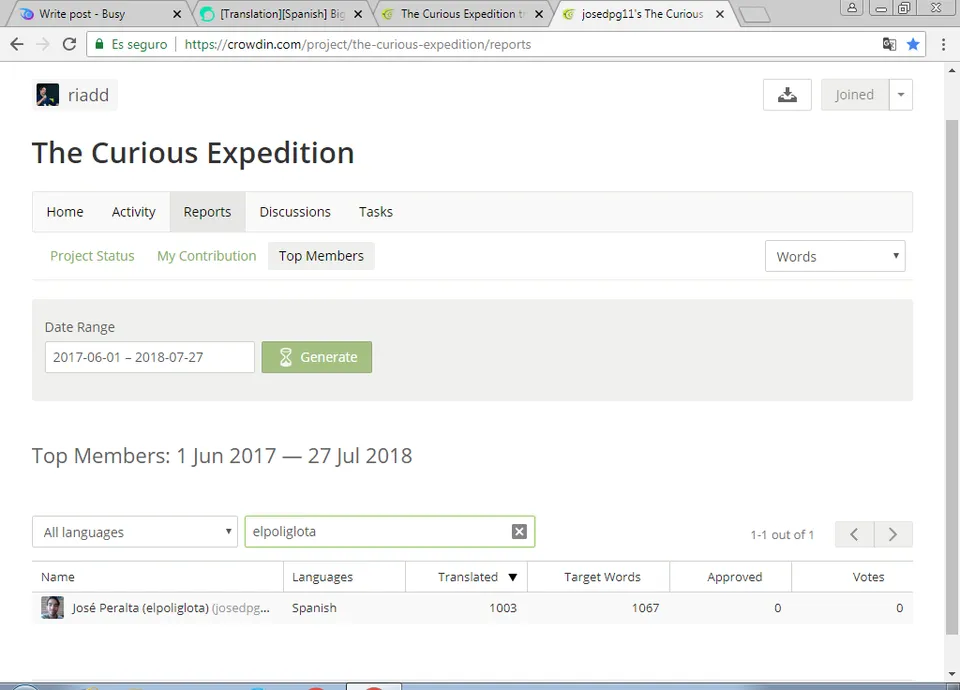The image size is (960, 690).
Task: Click the target words value 1067
Action: point(645,608)
